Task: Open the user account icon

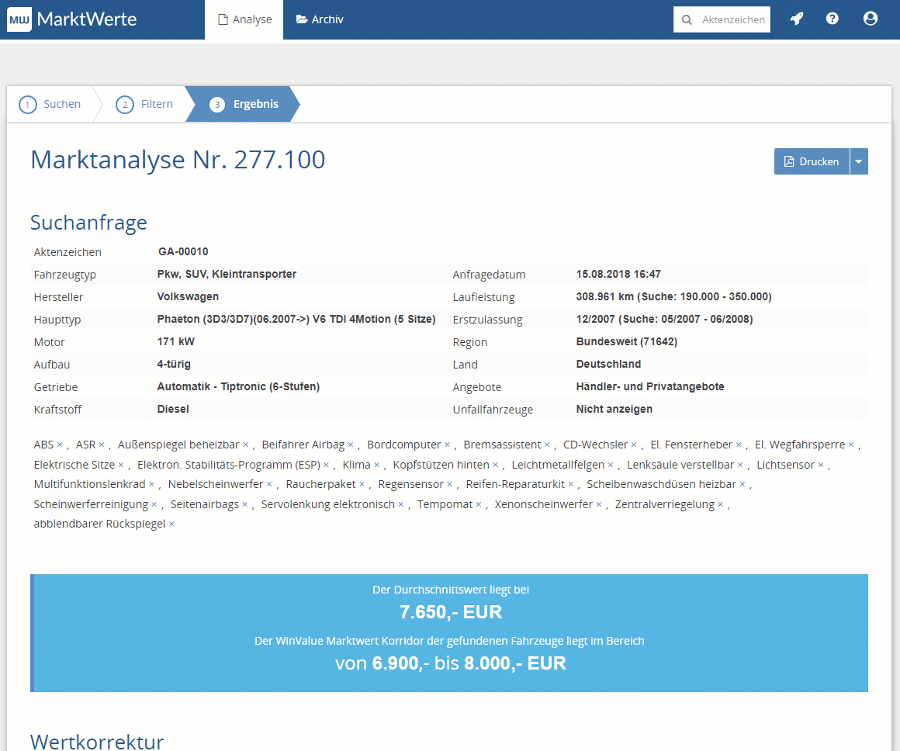Action: pos(870,19)
